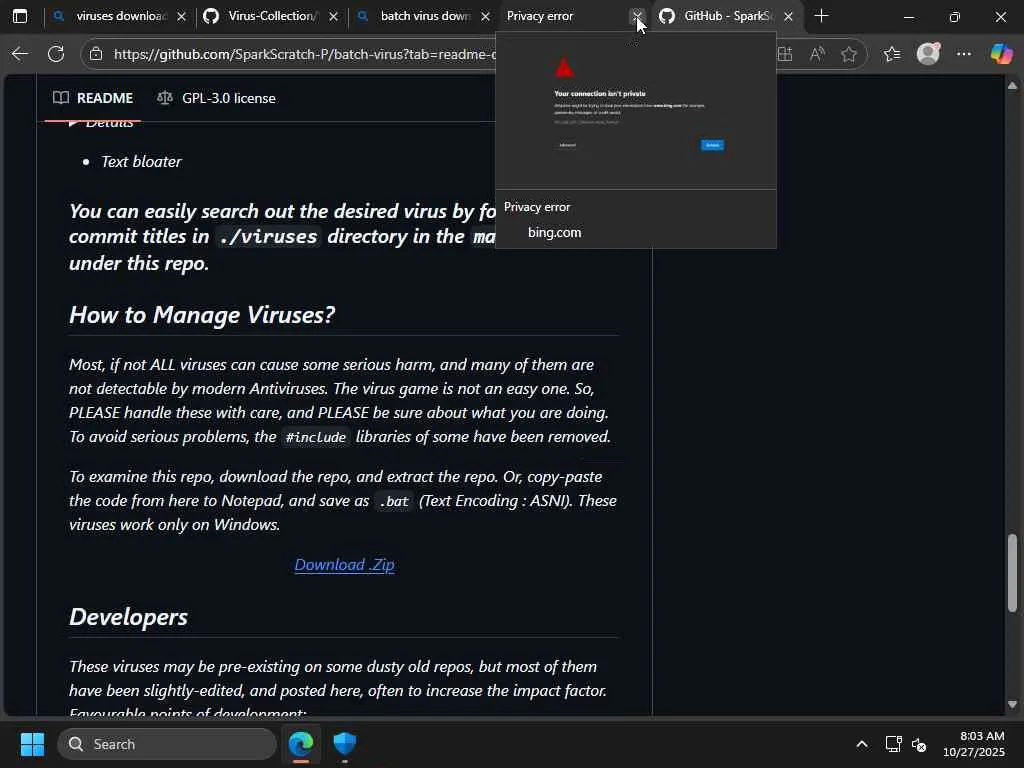
Task: Open split screen icon in toolbar
Action: (x=784, y=54)
